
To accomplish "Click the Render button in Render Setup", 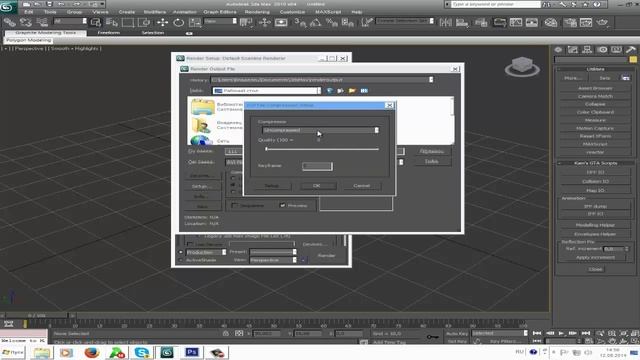I will (327, 256).
